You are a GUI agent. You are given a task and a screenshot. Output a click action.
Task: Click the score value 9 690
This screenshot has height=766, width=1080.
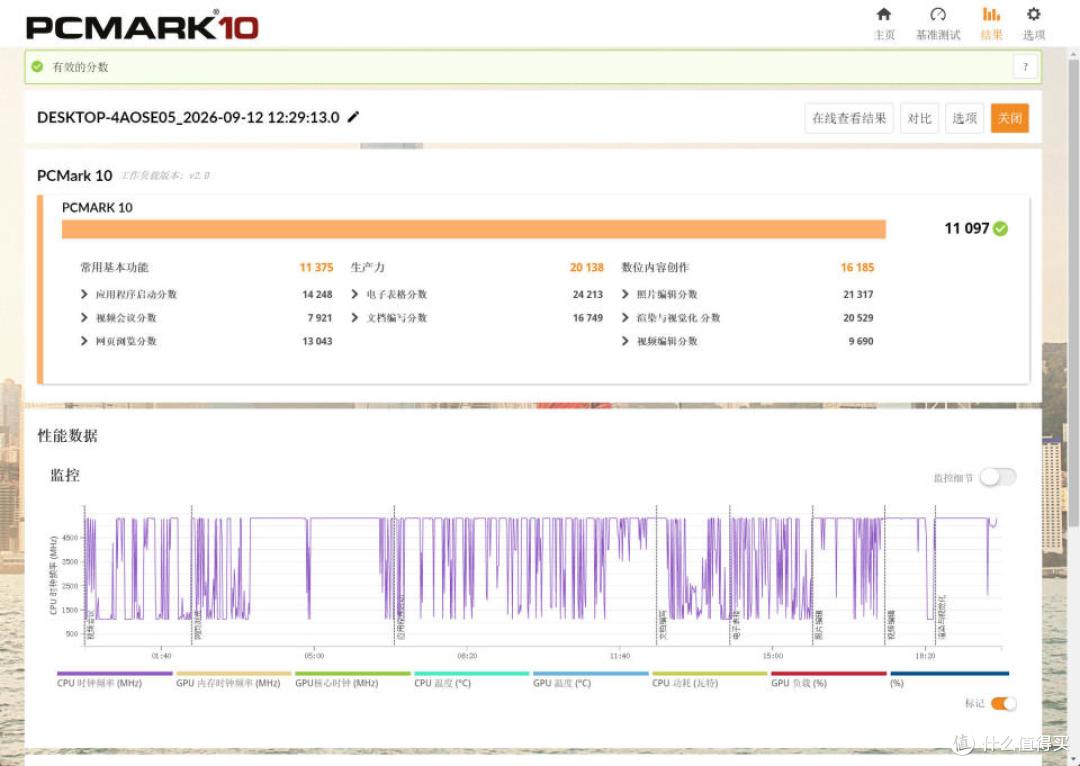point(861,341)
